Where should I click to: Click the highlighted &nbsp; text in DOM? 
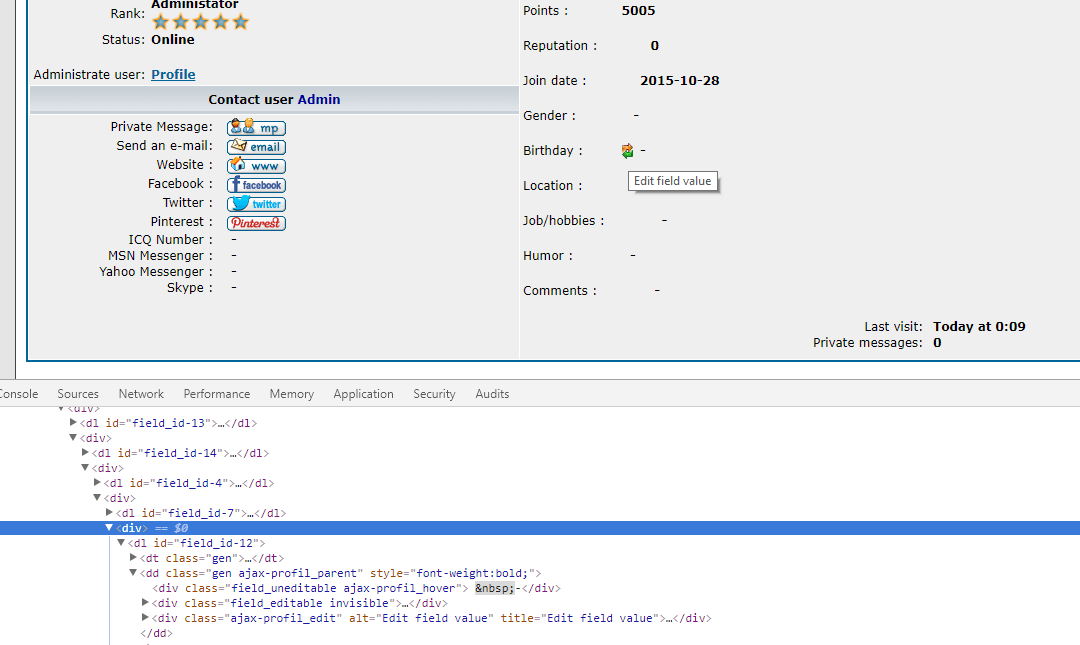pos(495,588)
